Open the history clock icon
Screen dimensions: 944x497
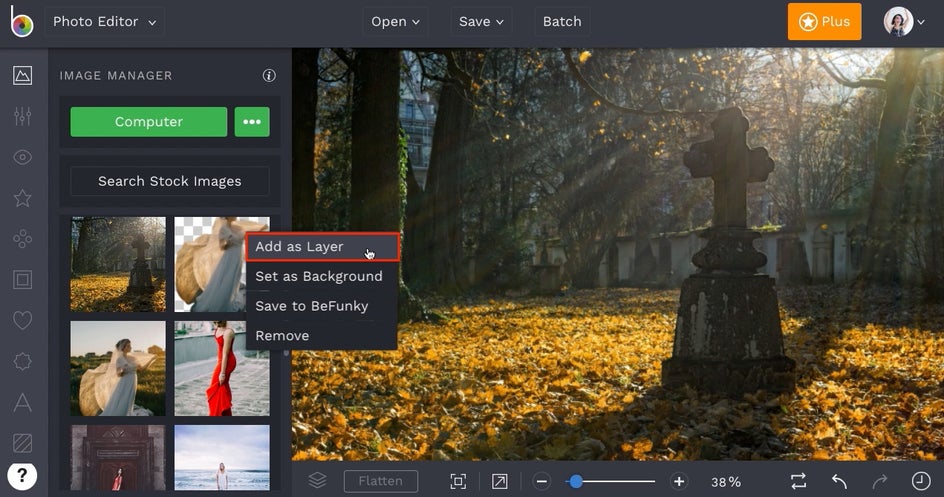[921, 481]
